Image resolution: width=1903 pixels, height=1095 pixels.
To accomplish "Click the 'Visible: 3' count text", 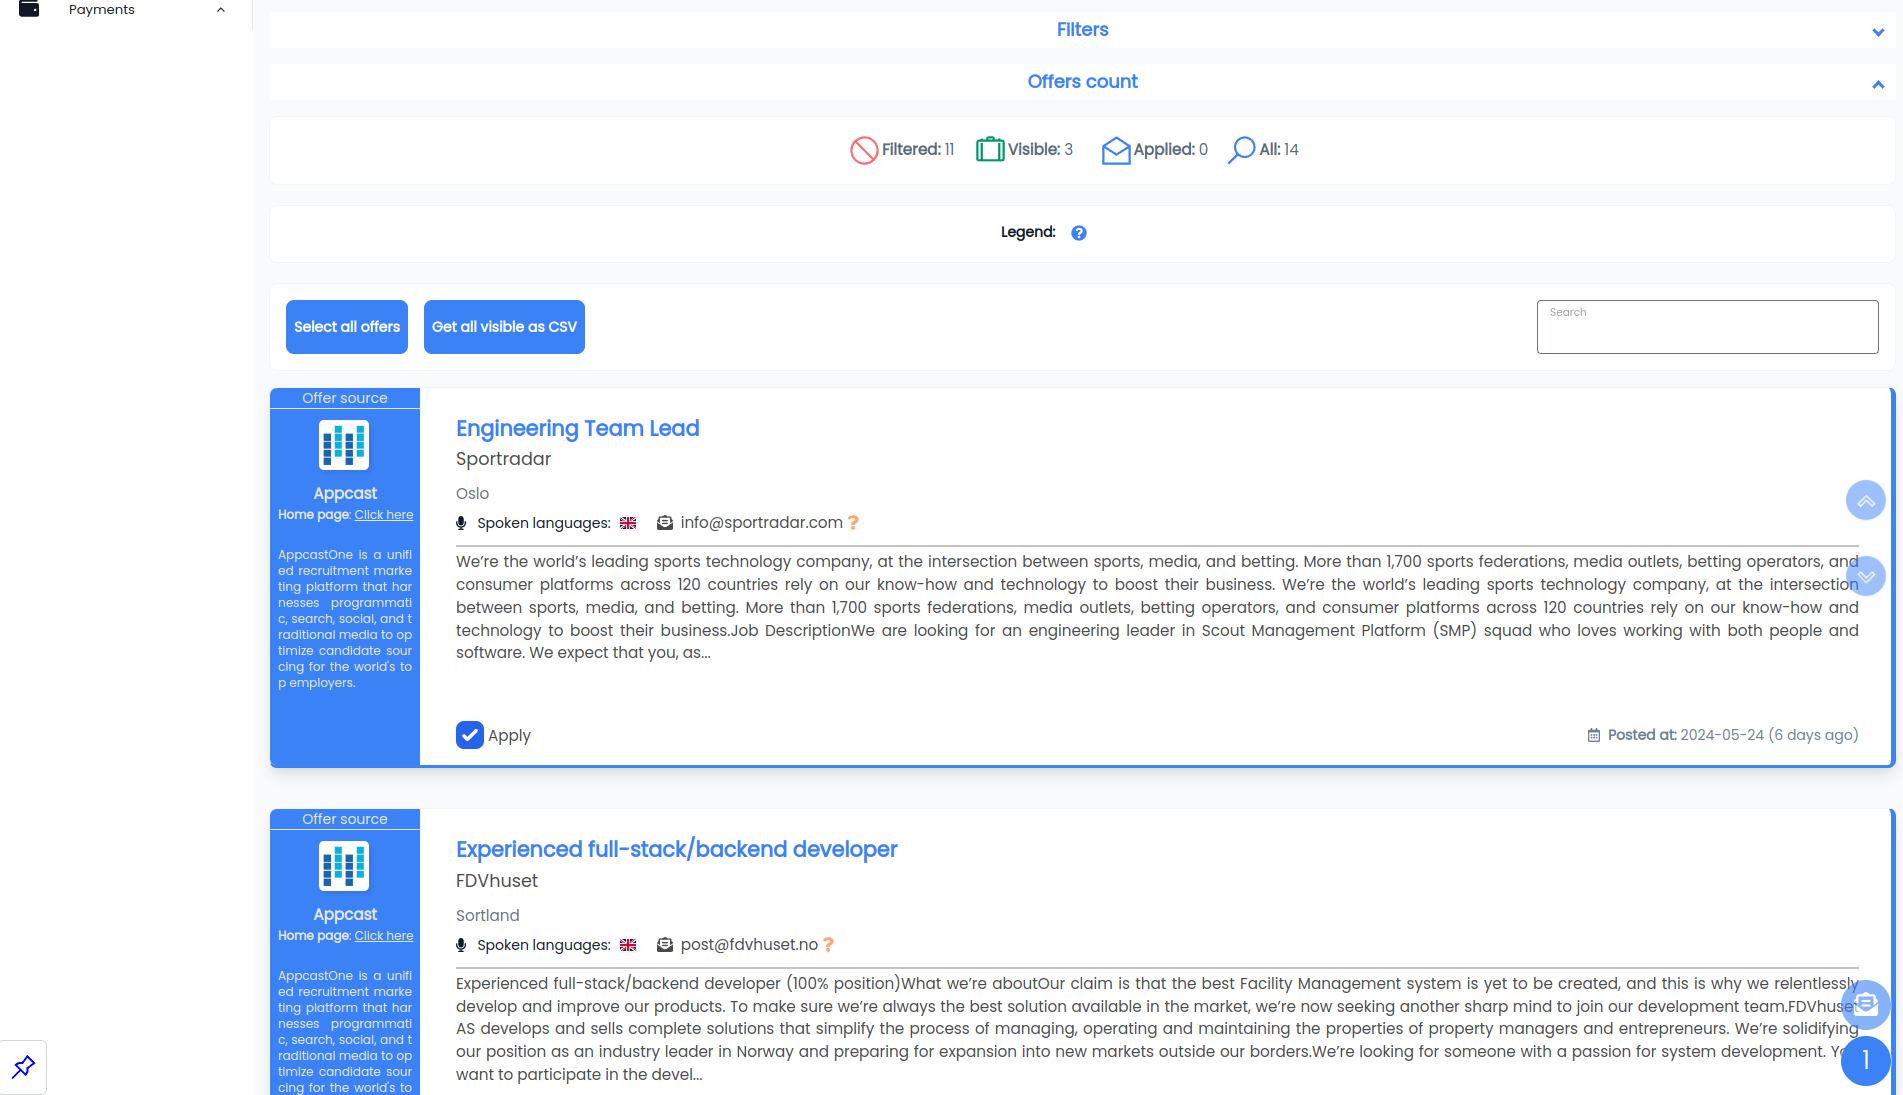I will (x=1040, y=149).
